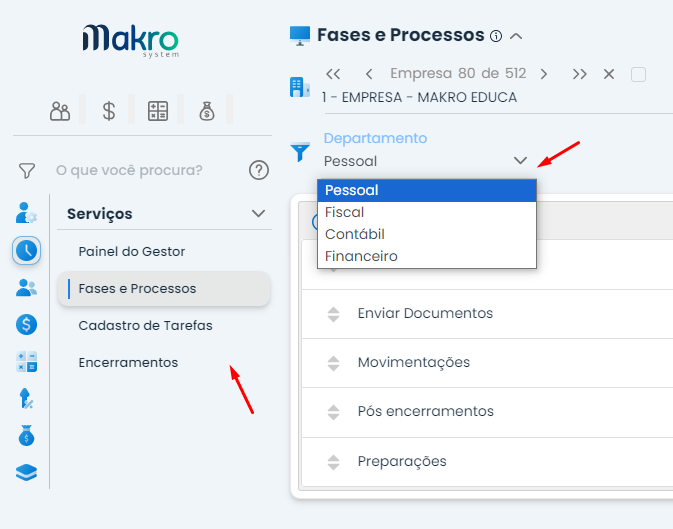Click the company name 1 - EMPRESA - MAKRO EDUCA
Viewport: 673px width, 529px height.
tap(419, 97)
